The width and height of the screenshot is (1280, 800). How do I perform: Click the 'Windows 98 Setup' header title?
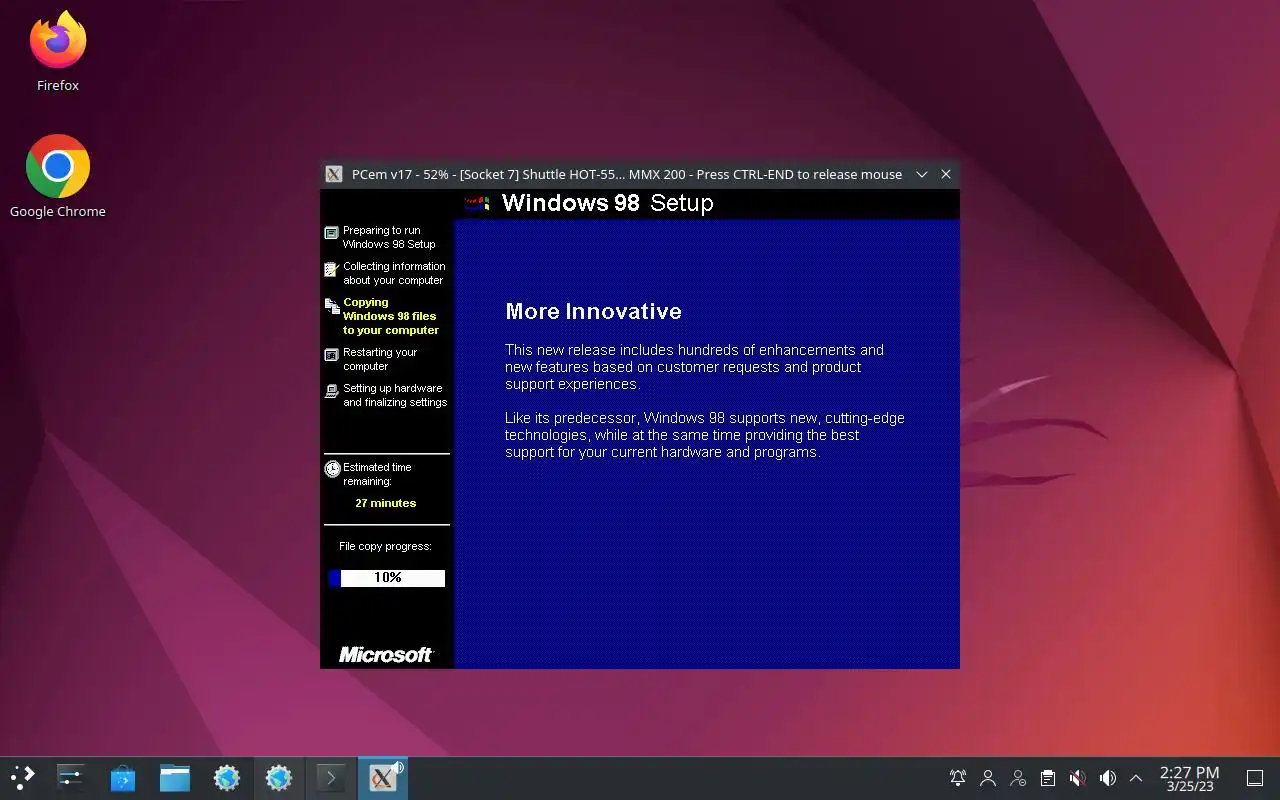(607, 203)
